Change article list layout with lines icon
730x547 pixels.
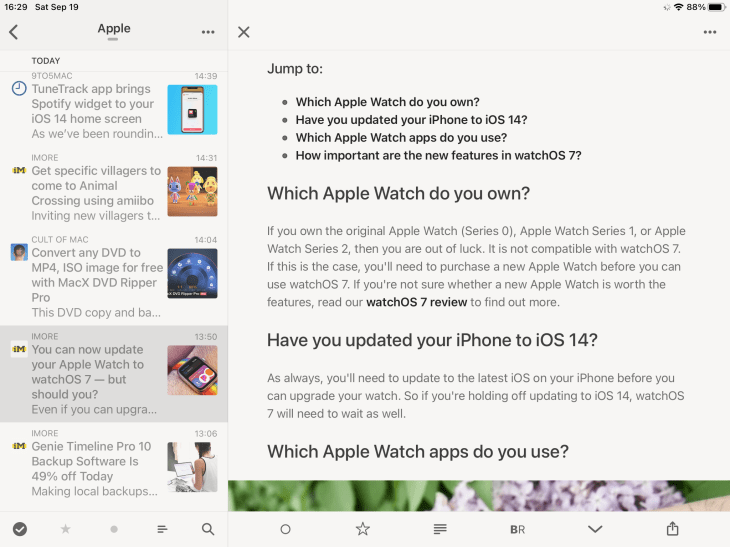[162, 529]
